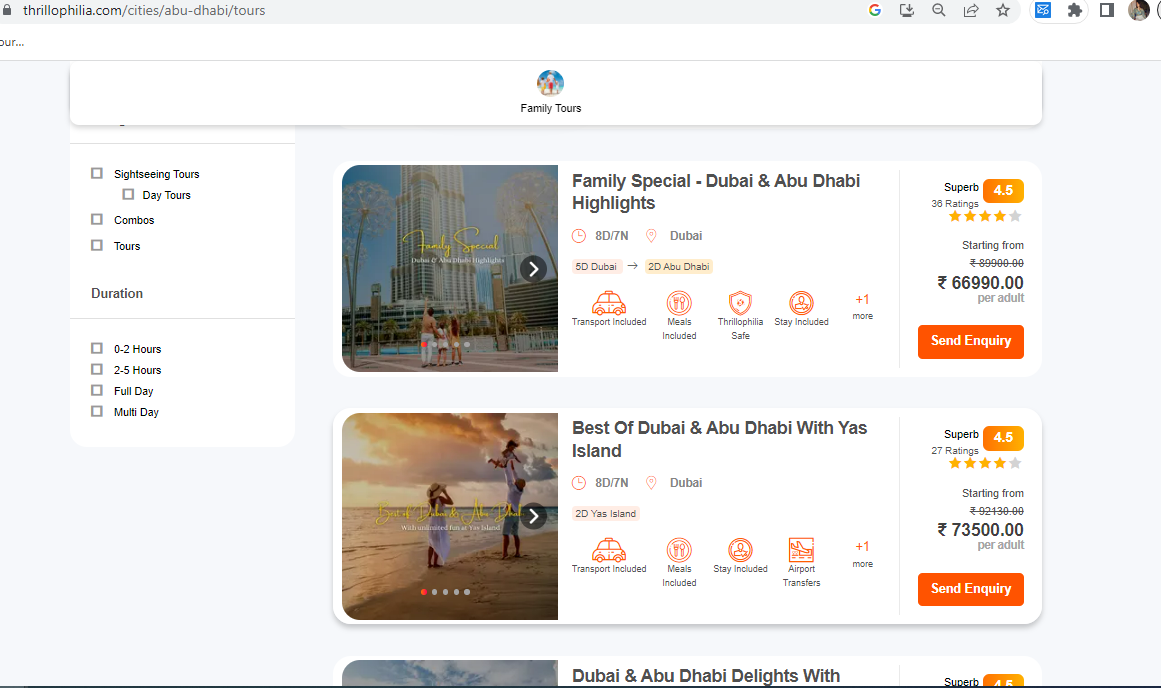1161x688 pixels.
Task: Click the star rating on Family Special card
Action: 985,216
